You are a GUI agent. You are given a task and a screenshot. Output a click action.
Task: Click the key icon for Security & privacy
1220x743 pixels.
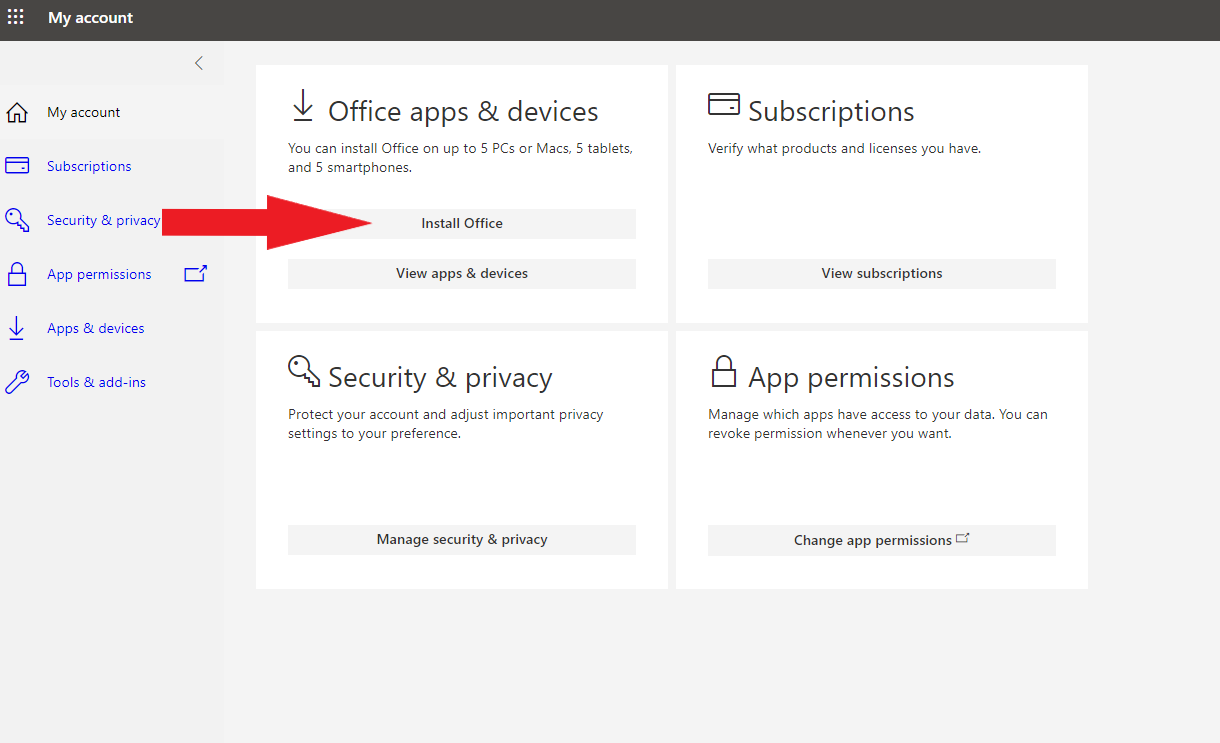point(17,220)
